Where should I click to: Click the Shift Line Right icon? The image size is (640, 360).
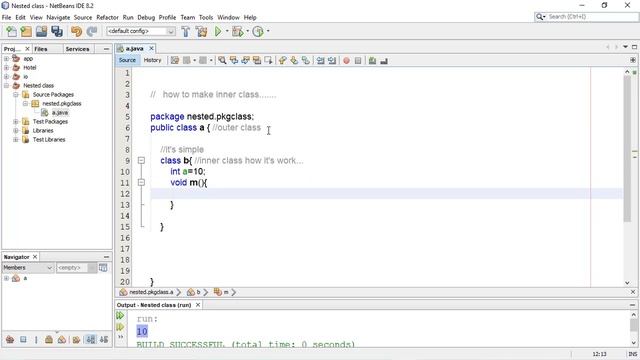click(x=332, y=60)
